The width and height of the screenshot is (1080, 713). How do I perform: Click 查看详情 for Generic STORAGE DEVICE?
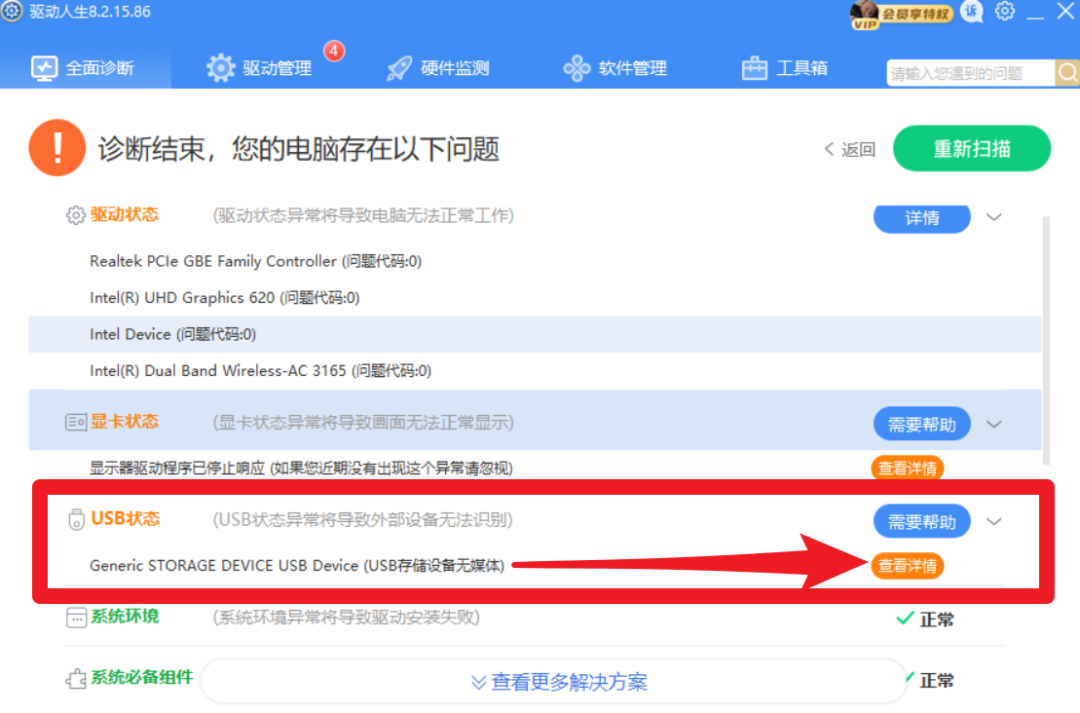908,566
